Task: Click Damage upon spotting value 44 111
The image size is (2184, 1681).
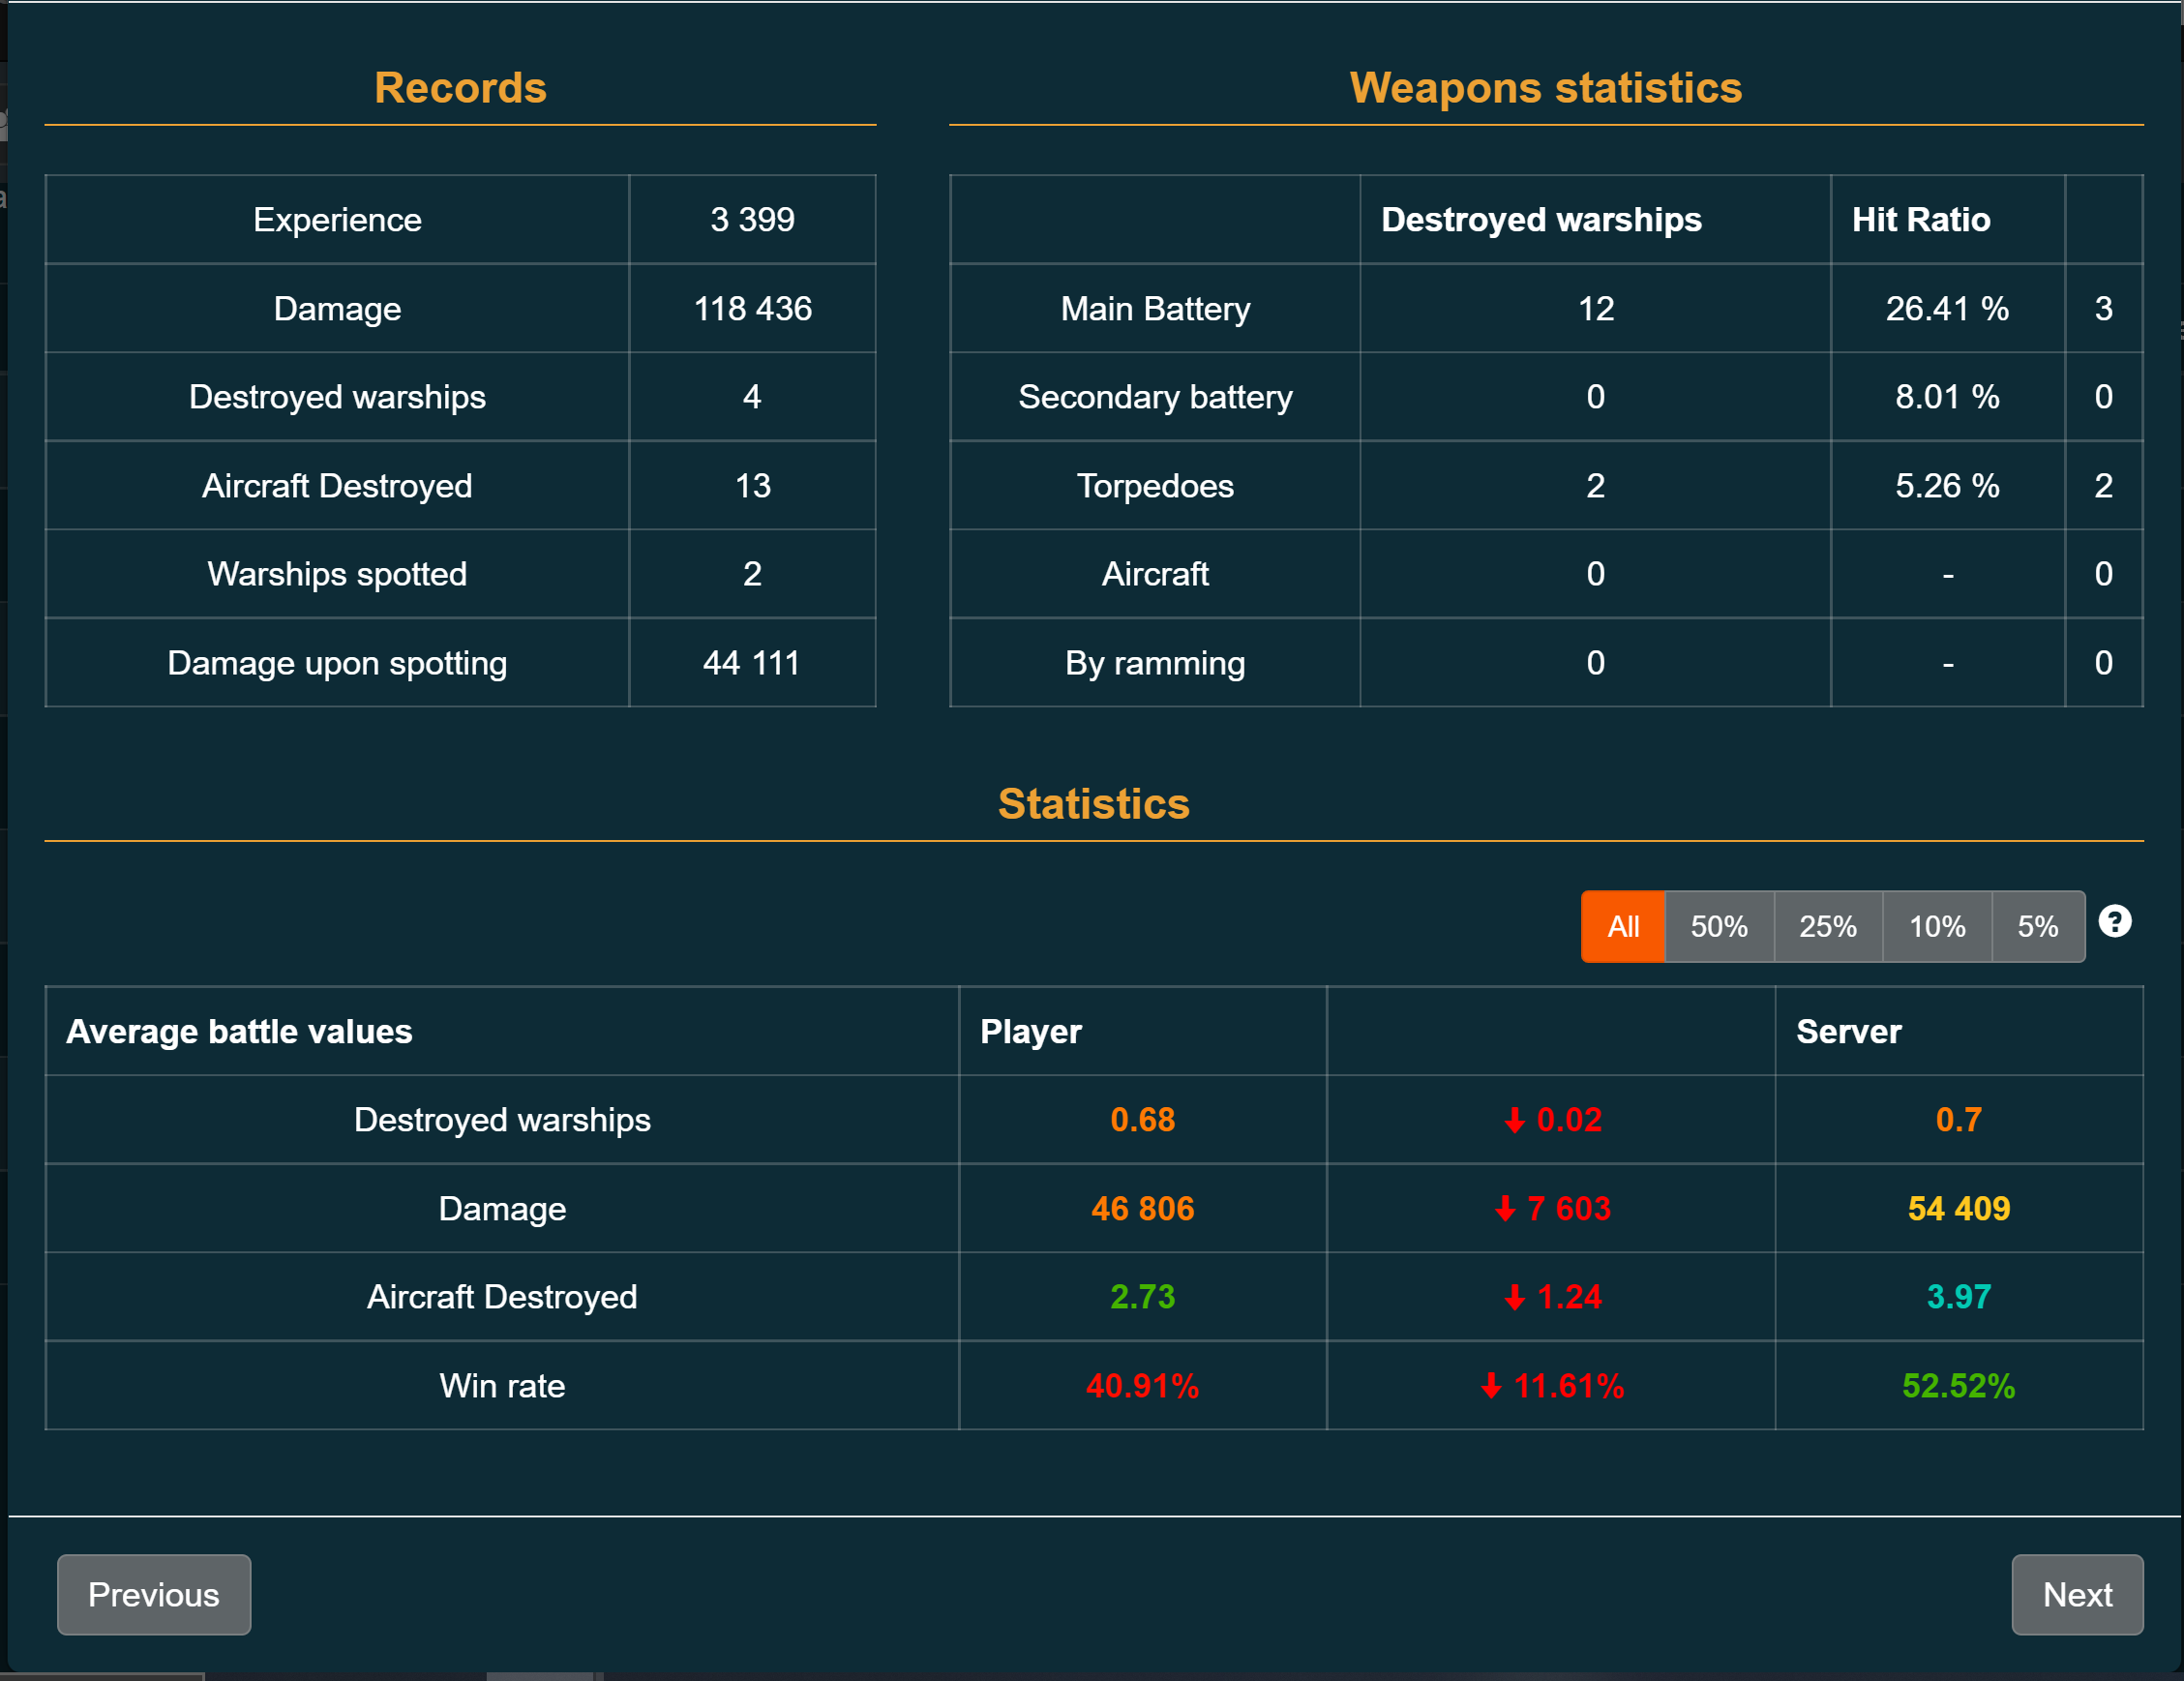Action: coord(752,663)
